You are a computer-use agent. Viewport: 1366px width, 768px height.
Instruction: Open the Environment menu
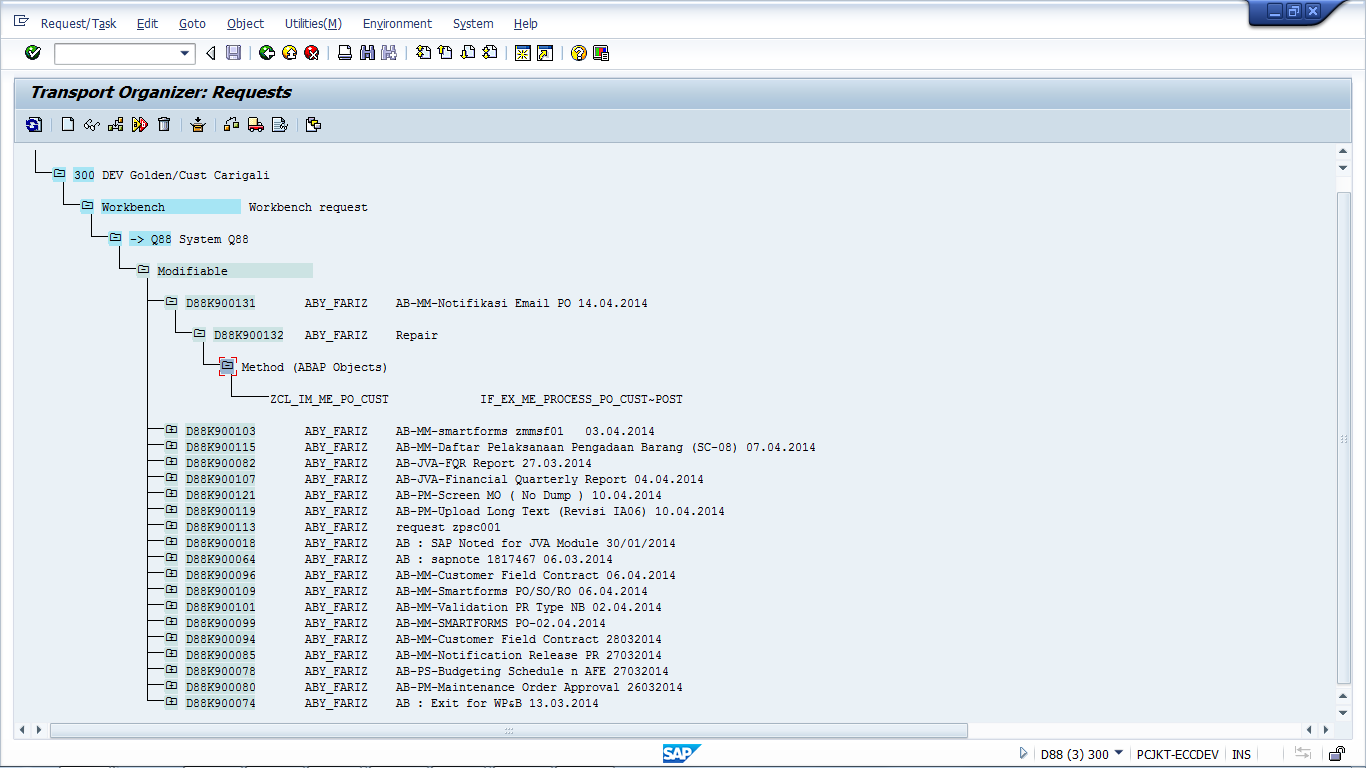(397, 23)
